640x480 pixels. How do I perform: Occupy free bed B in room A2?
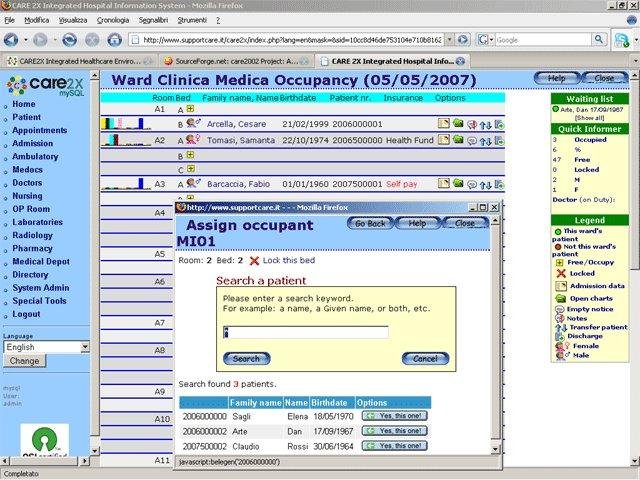190,155
